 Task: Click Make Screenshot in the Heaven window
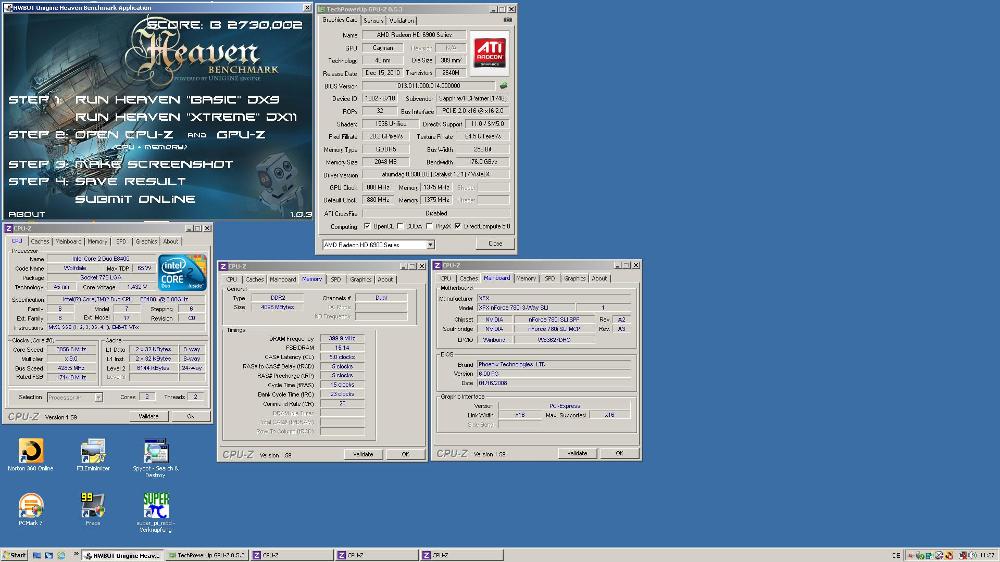pyautogui.click(x=154, y=164)
